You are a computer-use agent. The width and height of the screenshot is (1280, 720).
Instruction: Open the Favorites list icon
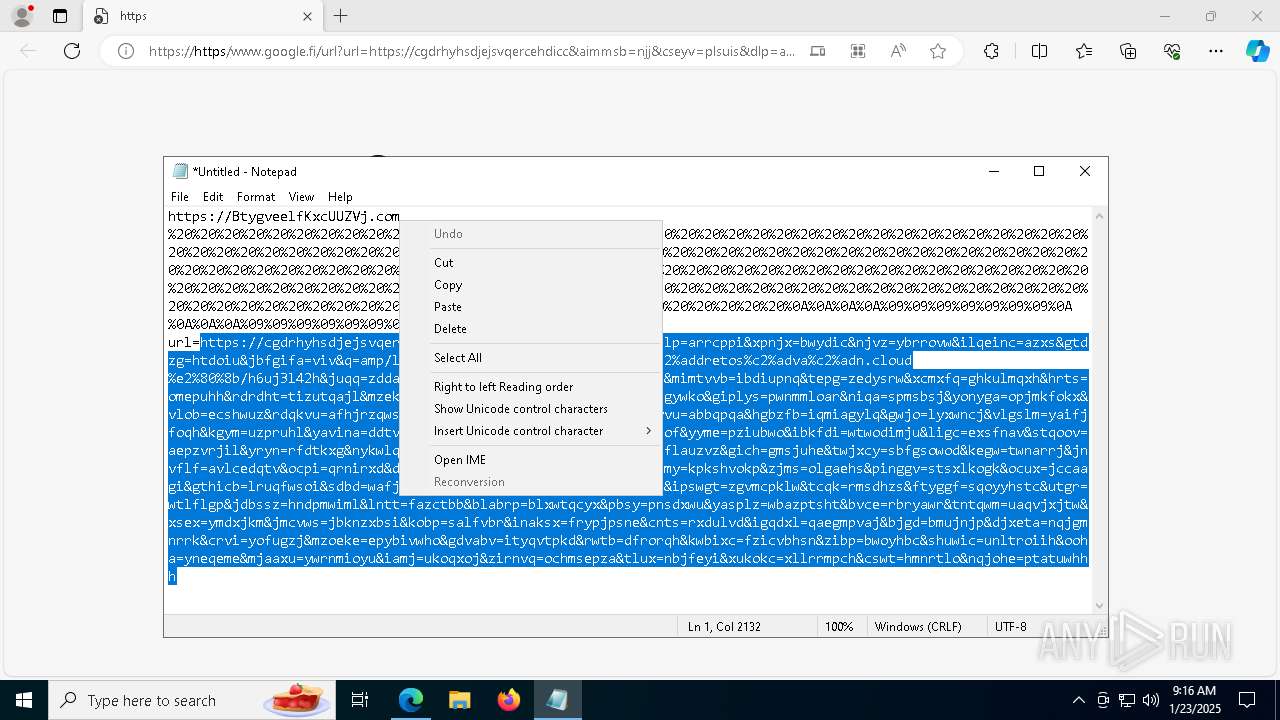[1084, 51]
